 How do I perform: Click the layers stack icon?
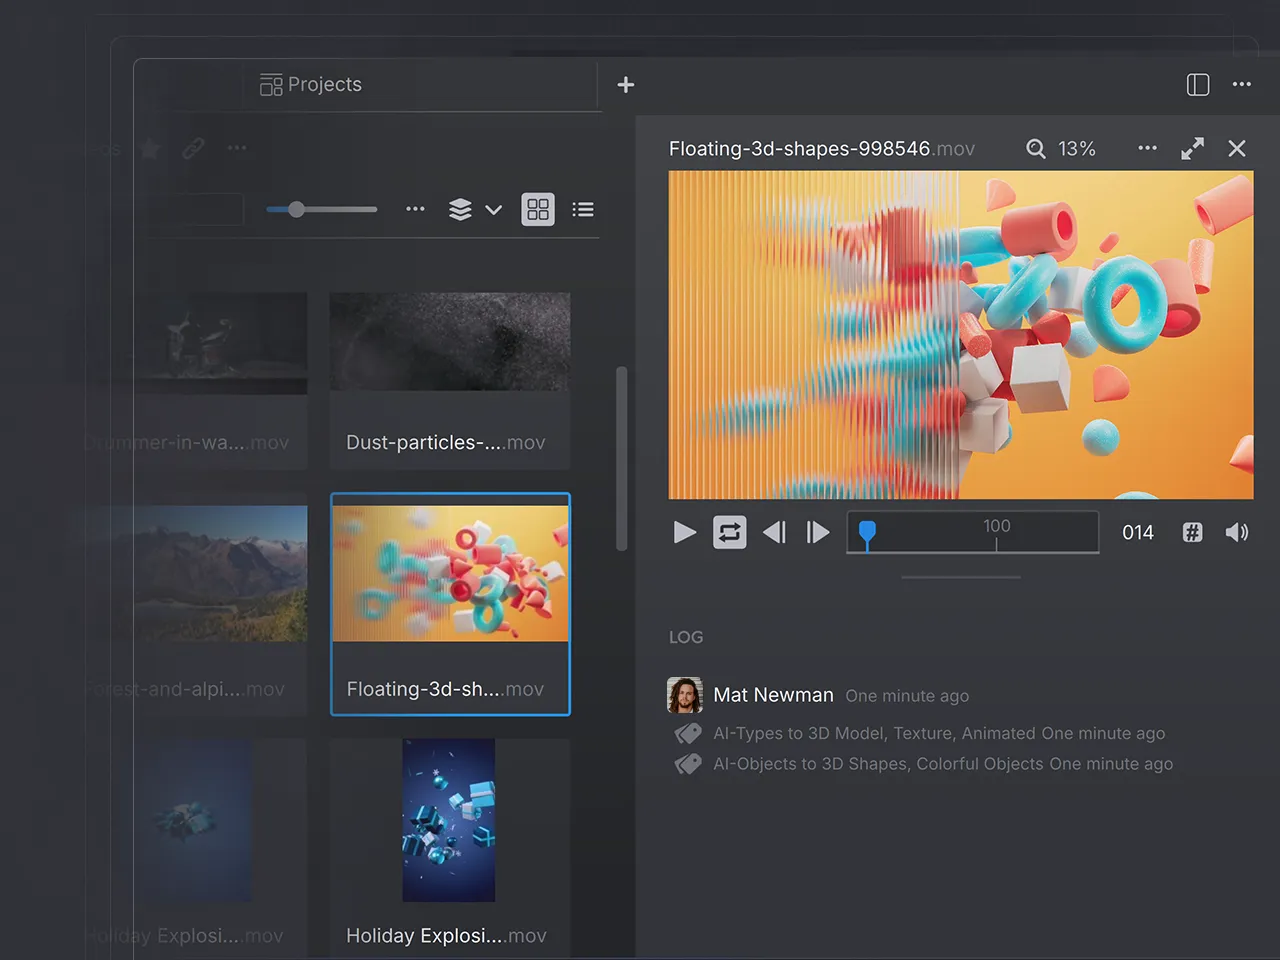(460, 209)
